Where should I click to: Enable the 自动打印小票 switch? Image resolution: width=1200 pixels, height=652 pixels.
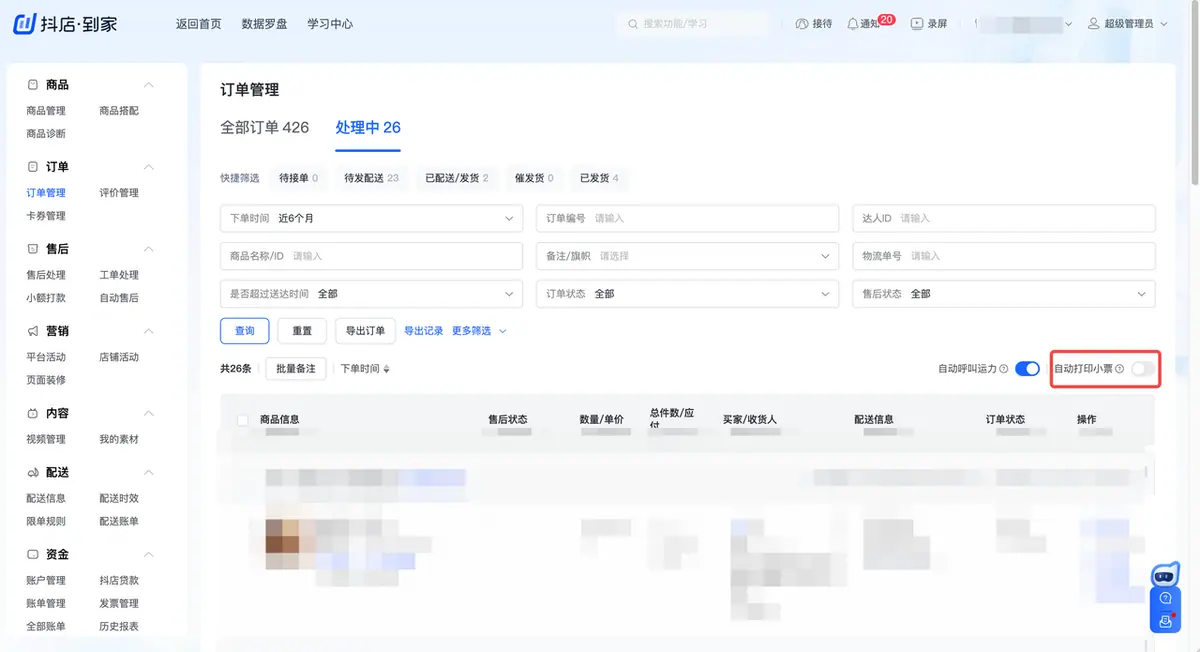tap(1143, 369)
